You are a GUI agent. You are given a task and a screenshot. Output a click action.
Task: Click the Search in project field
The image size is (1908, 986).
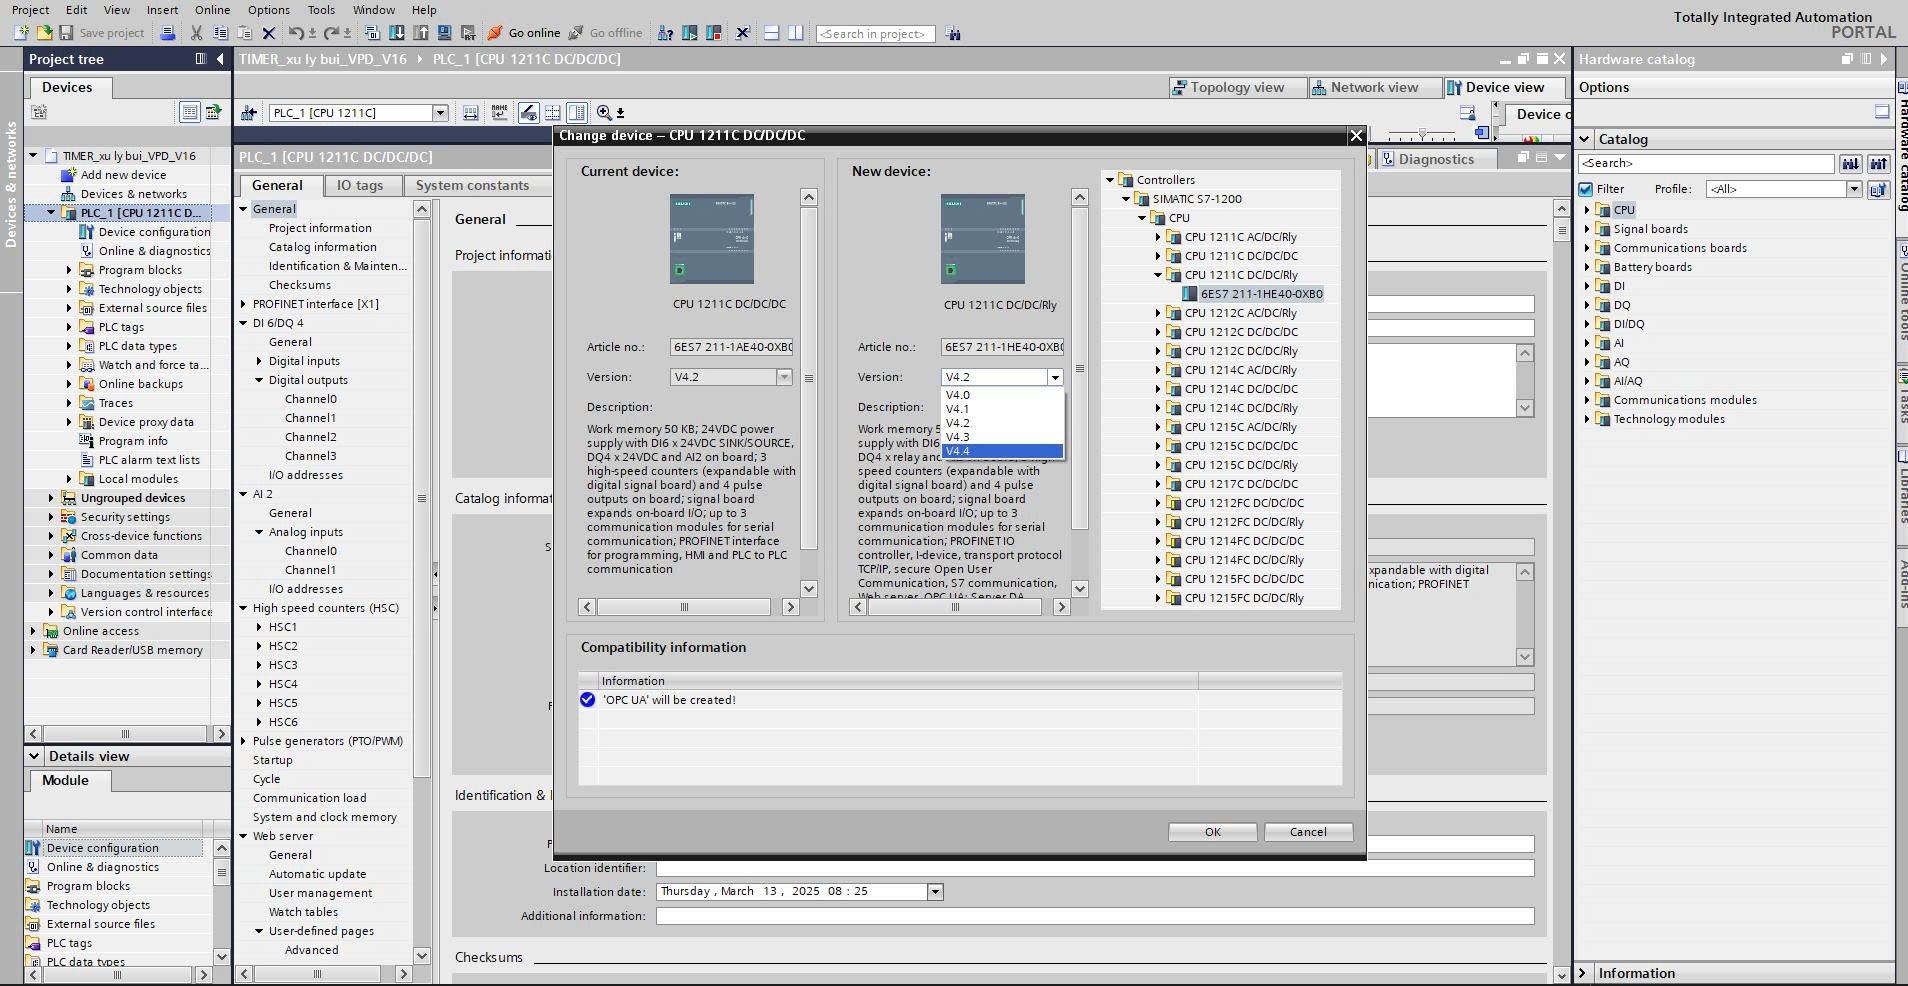(875, 34)
